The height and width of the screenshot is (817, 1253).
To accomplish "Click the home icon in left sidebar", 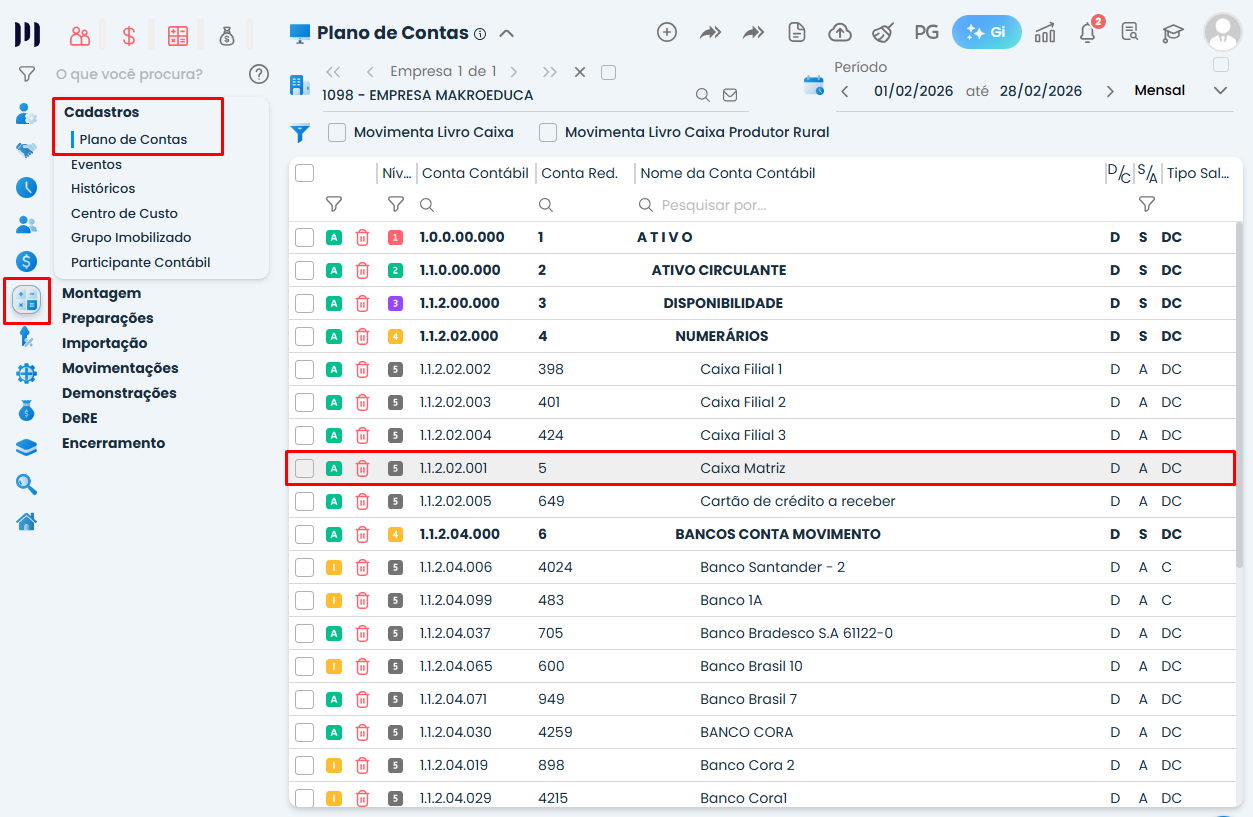I will coord(27,520).
